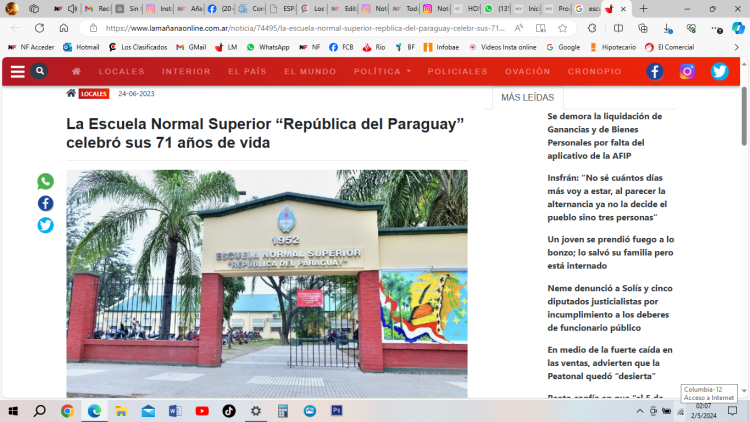This screenshot has height=422, width=750.
Task: Open Collections toolbar button
Action: (643, 28)
